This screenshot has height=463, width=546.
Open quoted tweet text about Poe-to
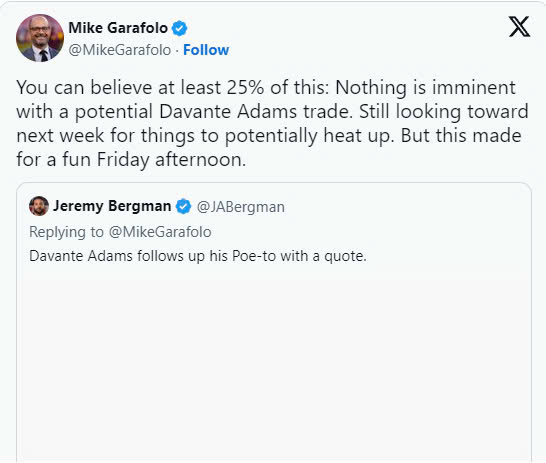[198, 256]
